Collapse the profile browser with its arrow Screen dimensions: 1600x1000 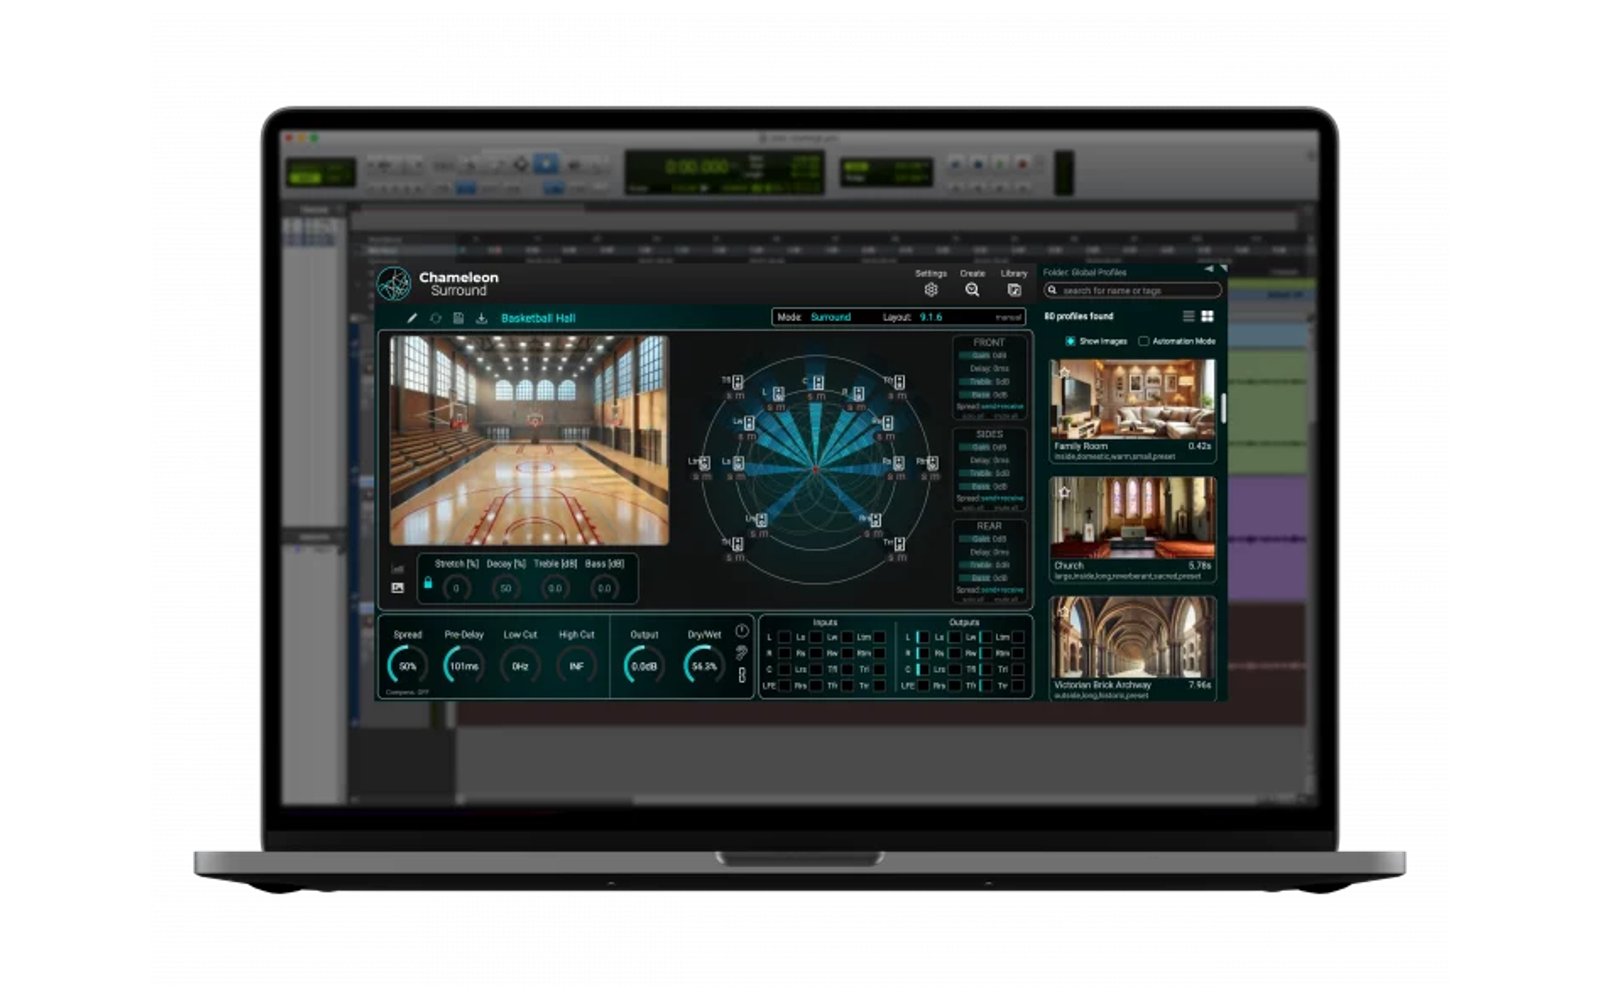1209,269
